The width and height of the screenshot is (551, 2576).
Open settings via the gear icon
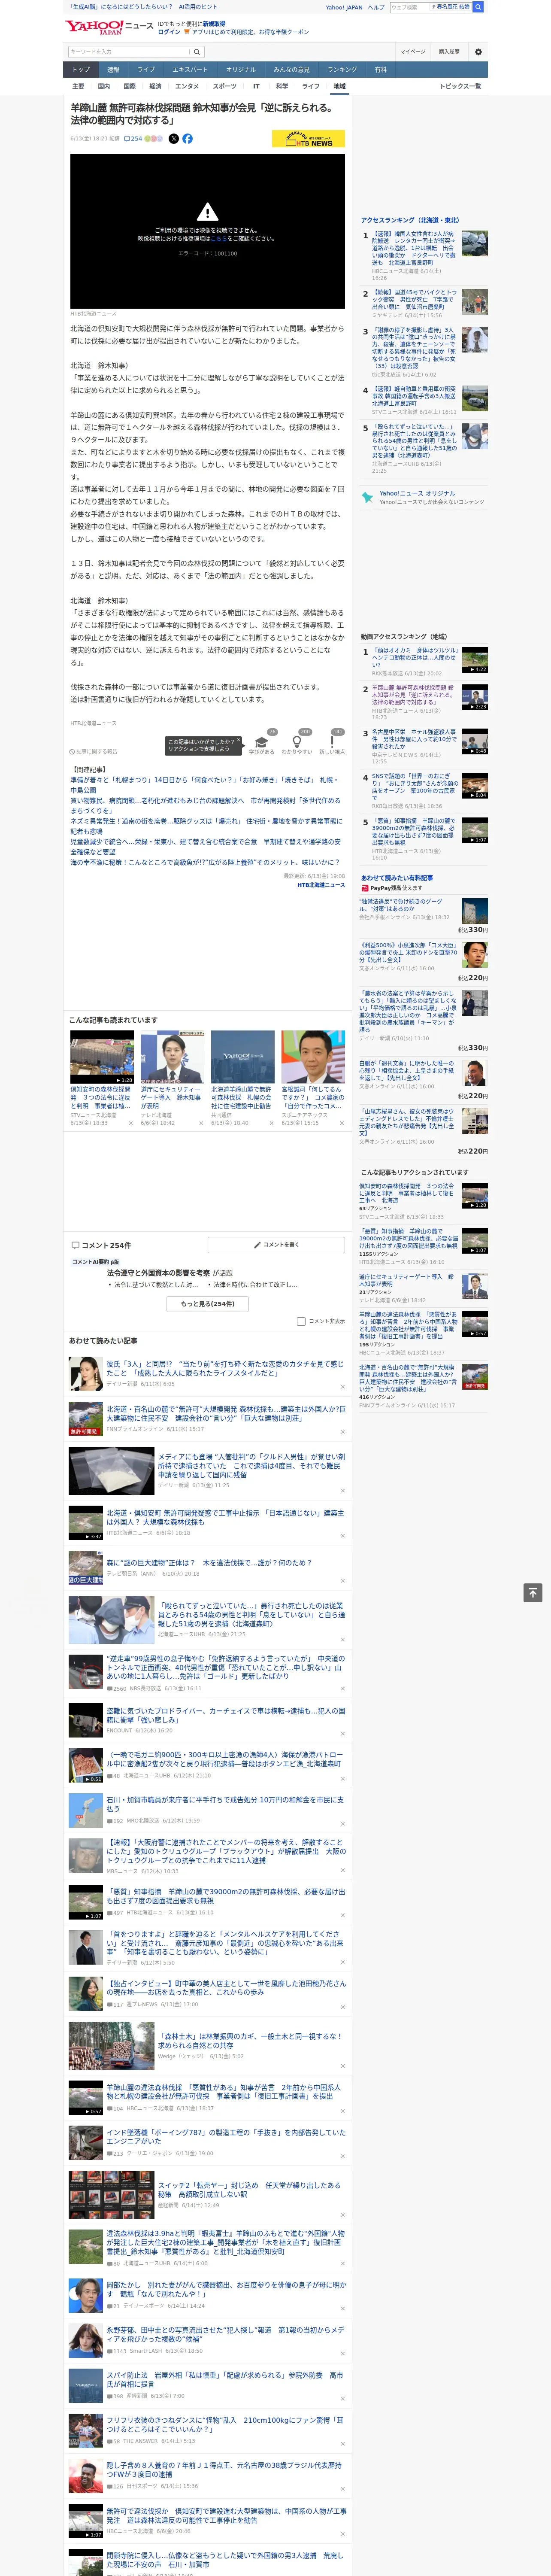478,52
